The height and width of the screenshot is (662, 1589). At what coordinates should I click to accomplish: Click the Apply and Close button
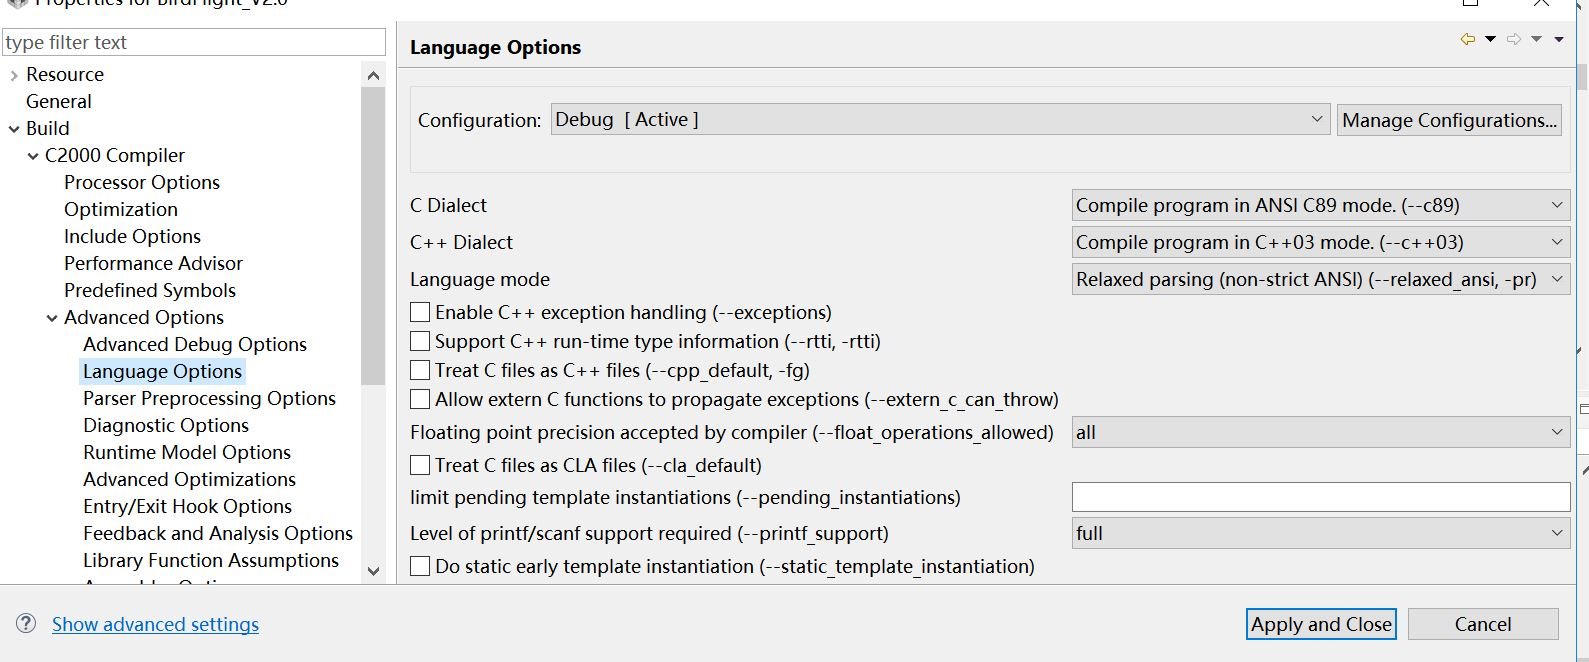[x=1321, y=625]
